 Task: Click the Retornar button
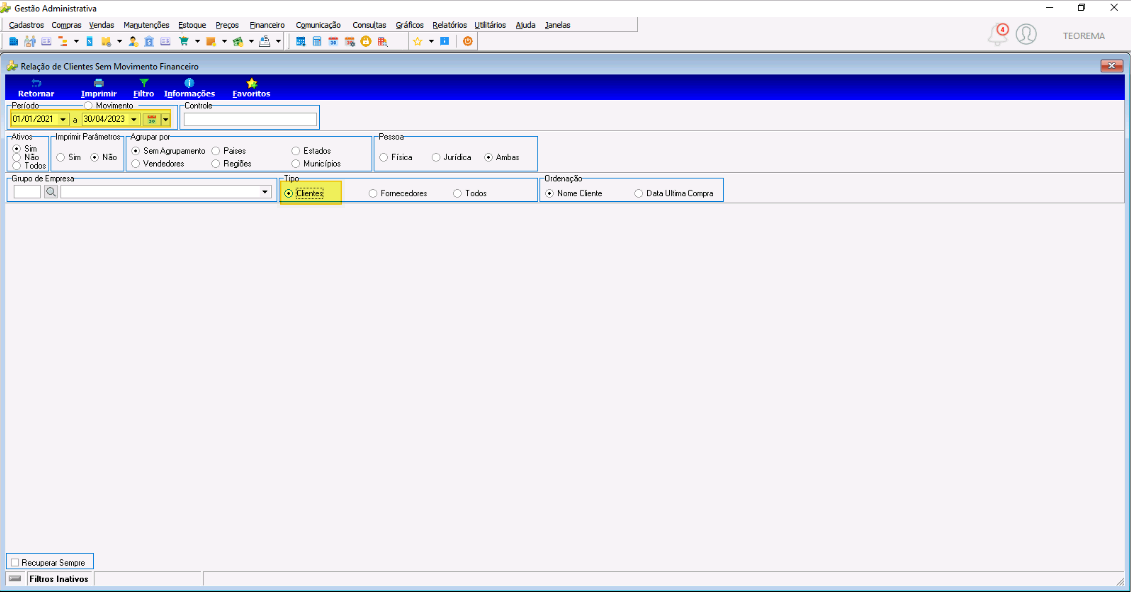(x=36, y=88)
